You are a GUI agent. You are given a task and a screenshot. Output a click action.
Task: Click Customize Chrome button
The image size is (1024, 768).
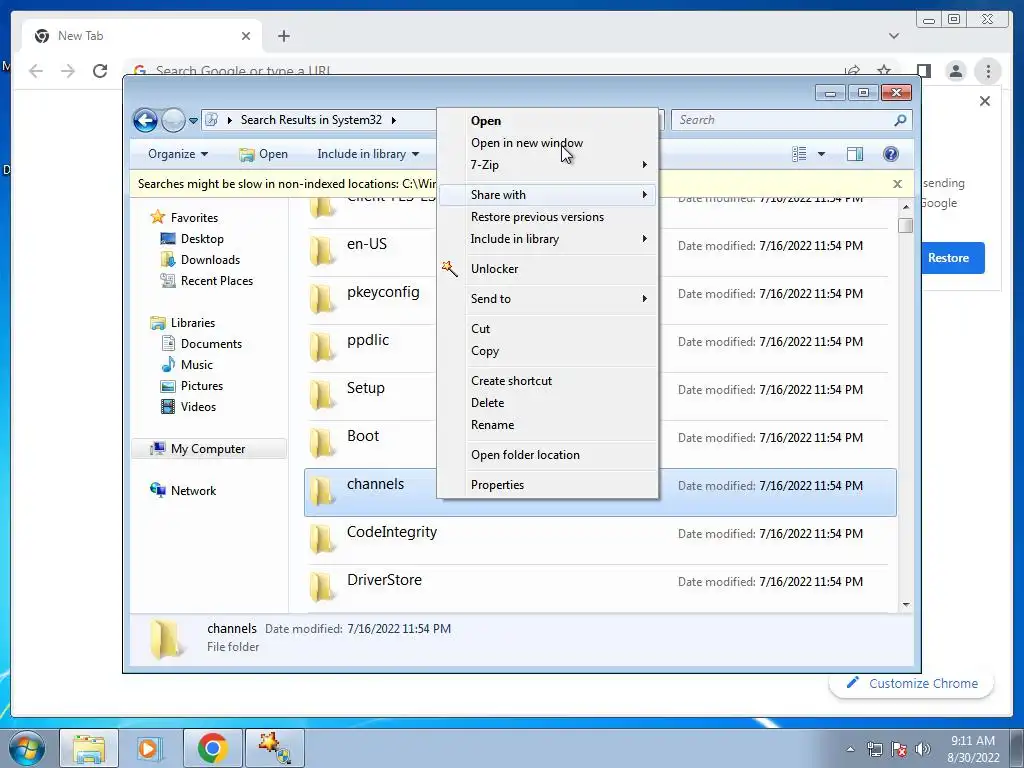pyautogui.click(x=912, y=683)
